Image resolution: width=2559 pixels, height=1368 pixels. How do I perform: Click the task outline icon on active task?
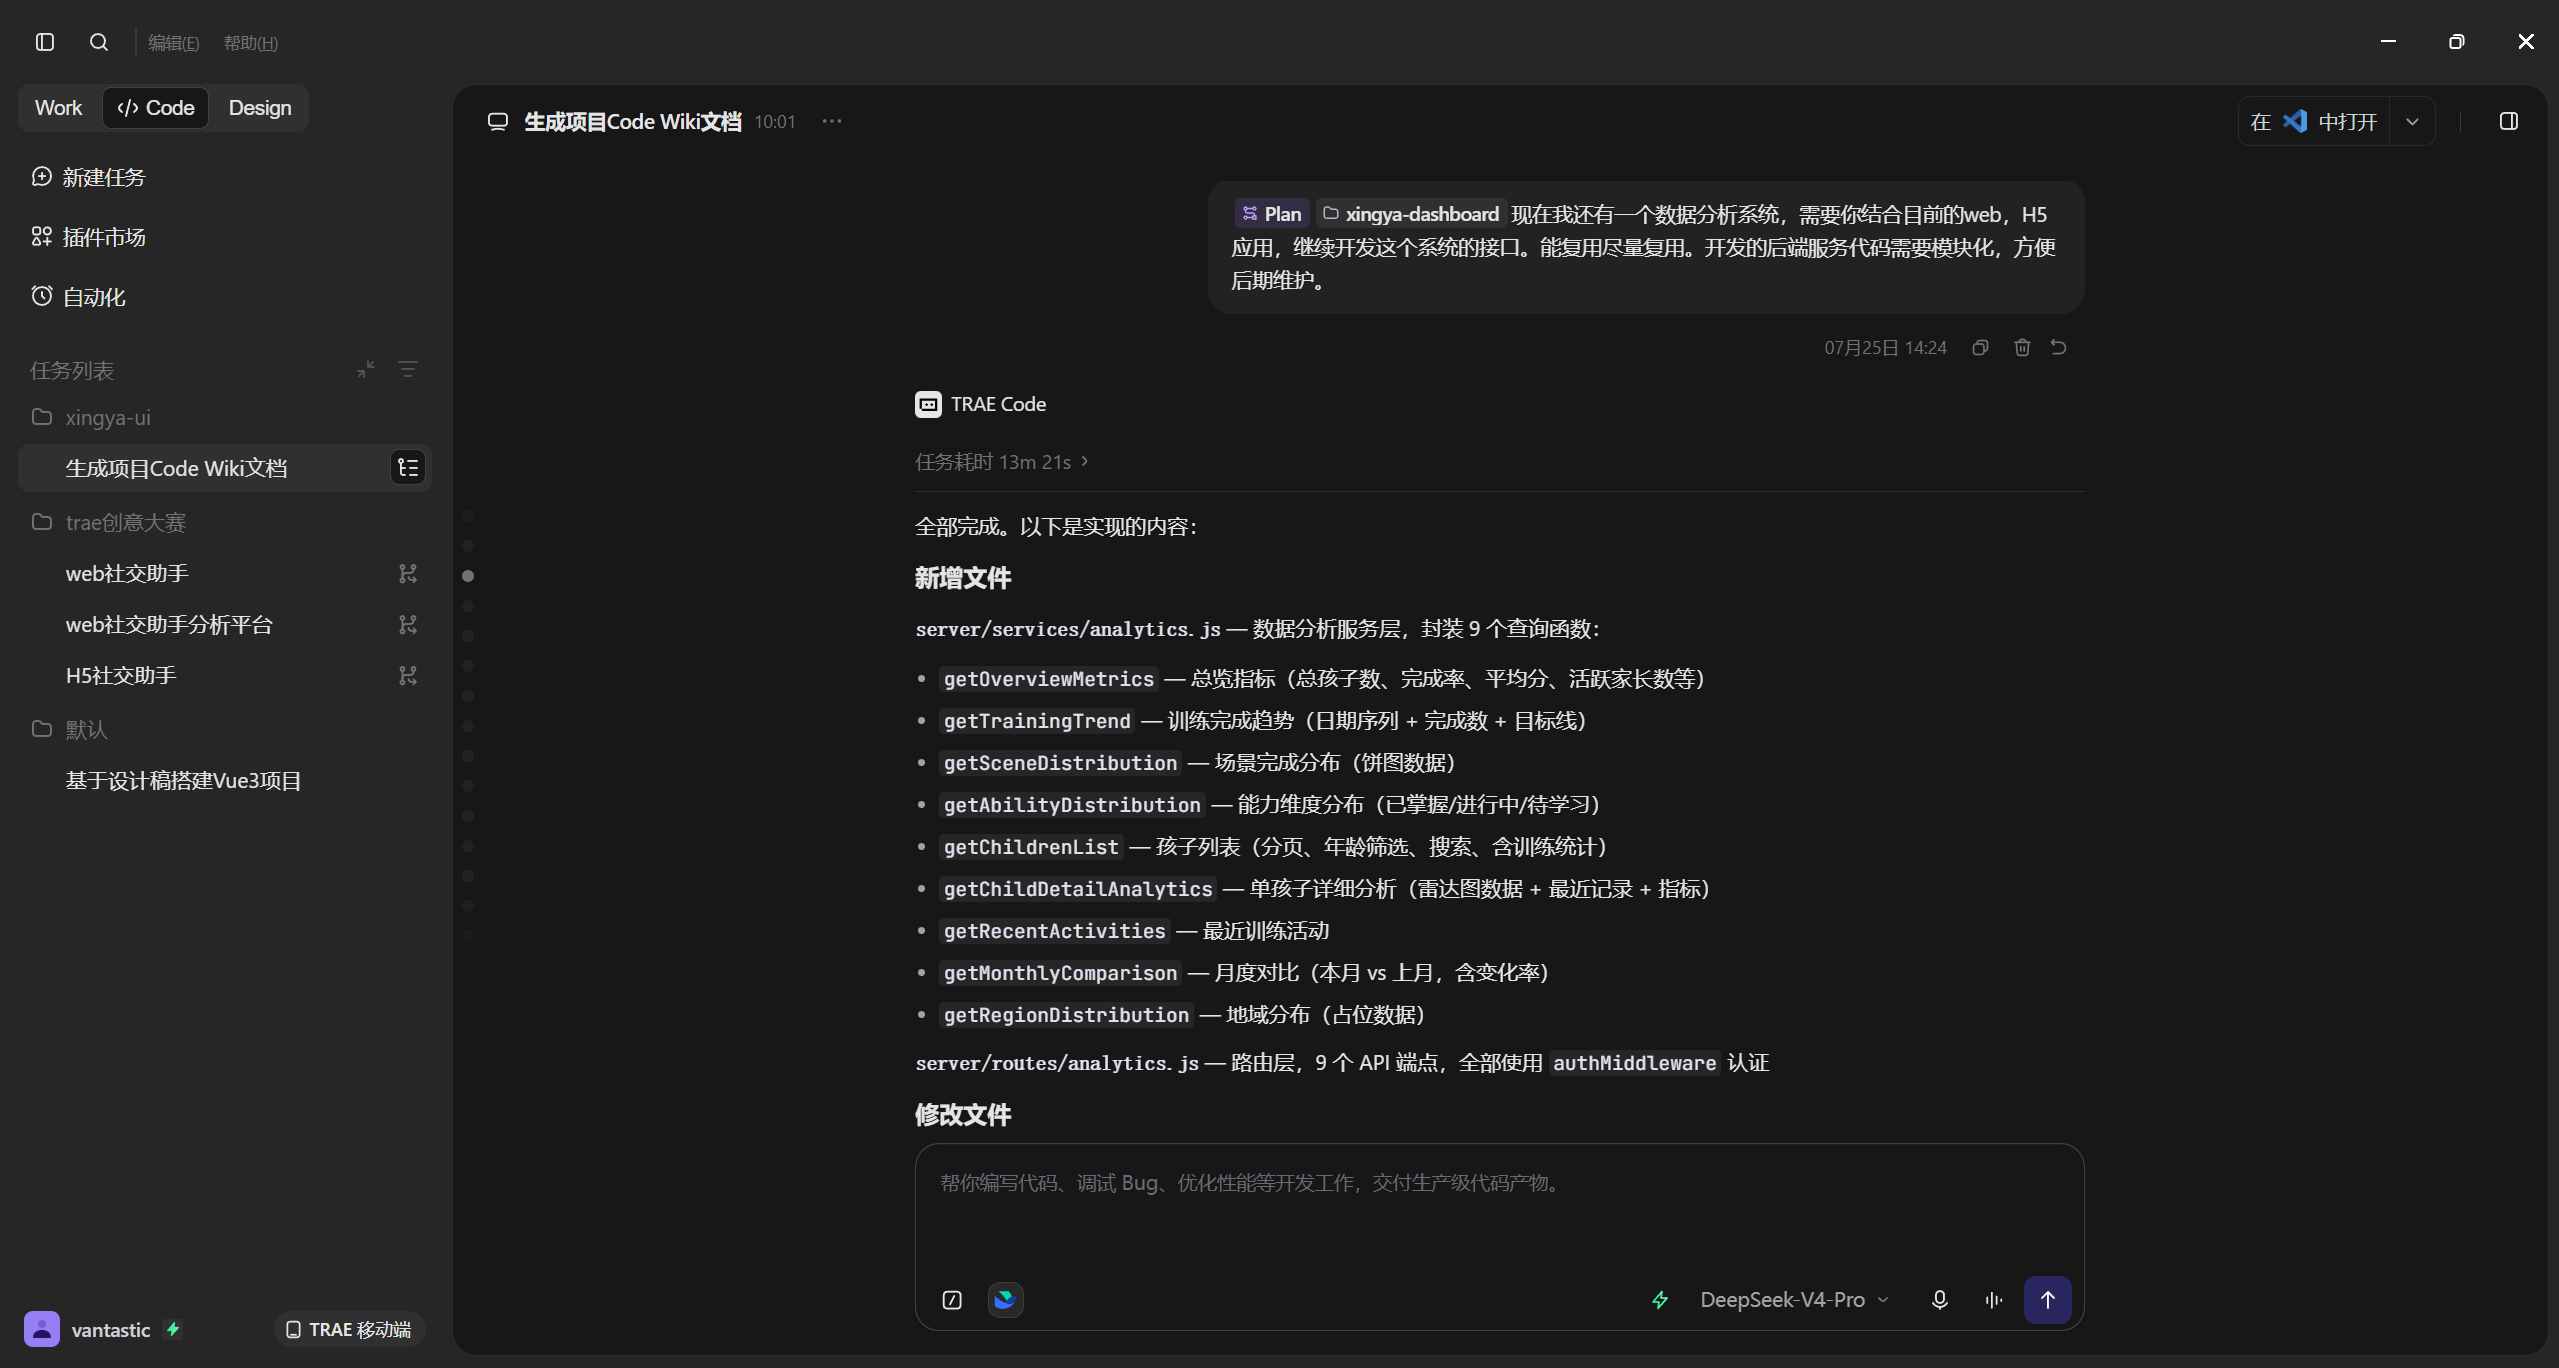[x=408, y=468]
